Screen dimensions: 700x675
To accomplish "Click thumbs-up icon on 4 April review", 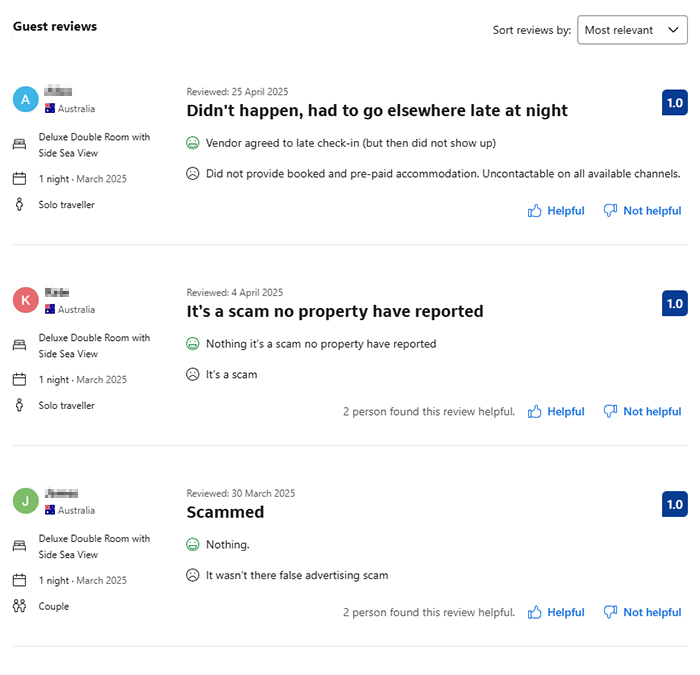I will pyautogui.click(x=535, y=412).
